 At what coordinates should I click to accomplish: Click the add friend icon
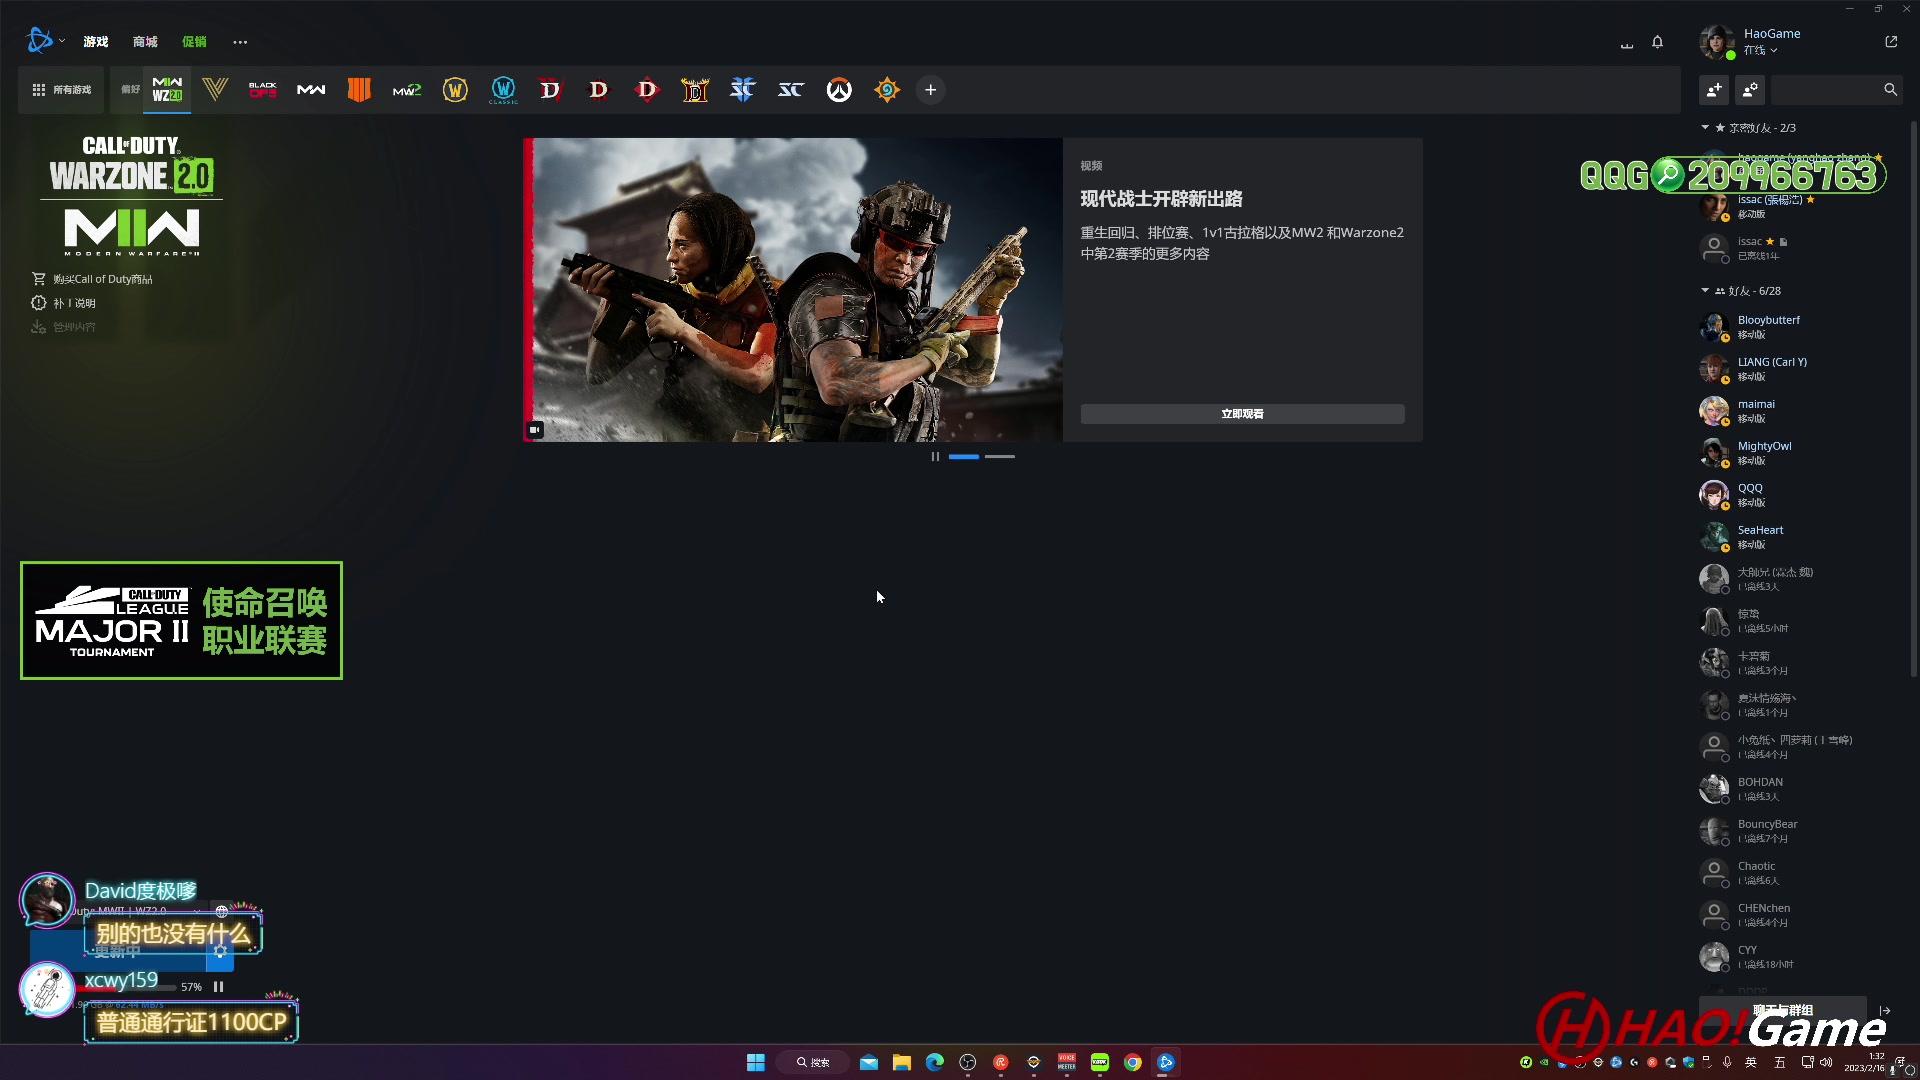[x=1714, y=90]
